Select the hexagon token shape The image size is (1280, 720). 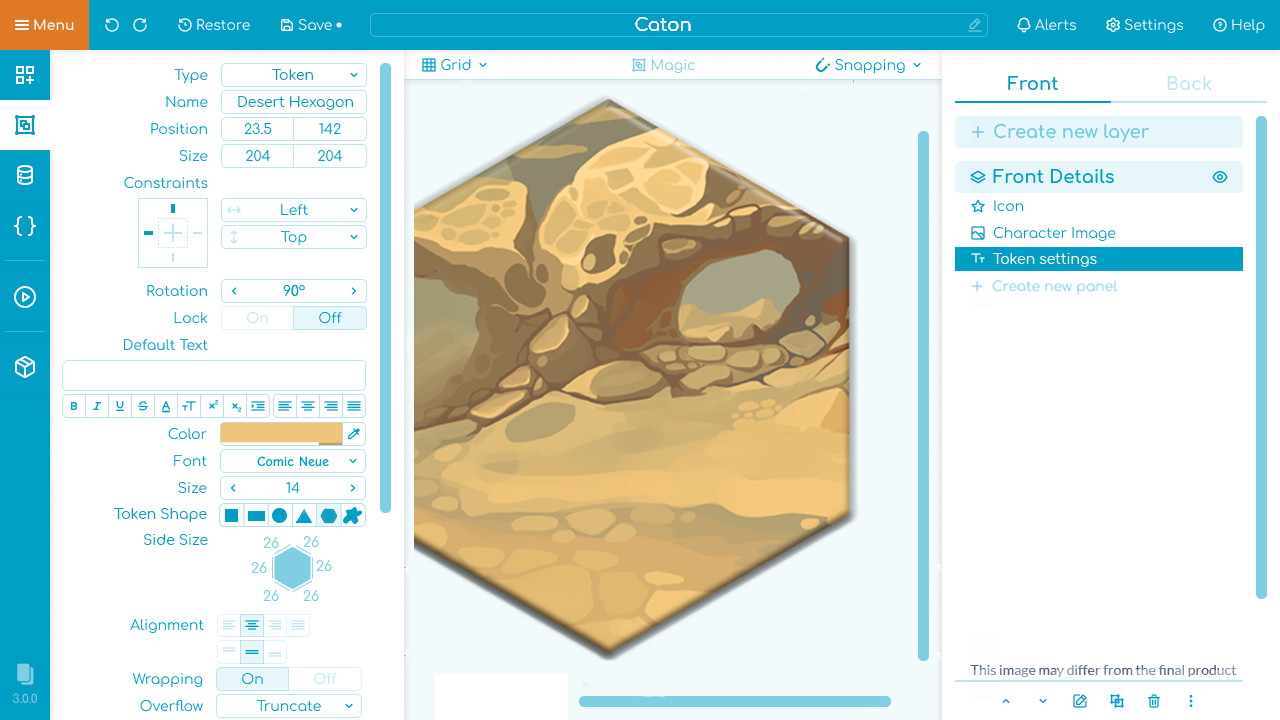click(x=328, y=515)
